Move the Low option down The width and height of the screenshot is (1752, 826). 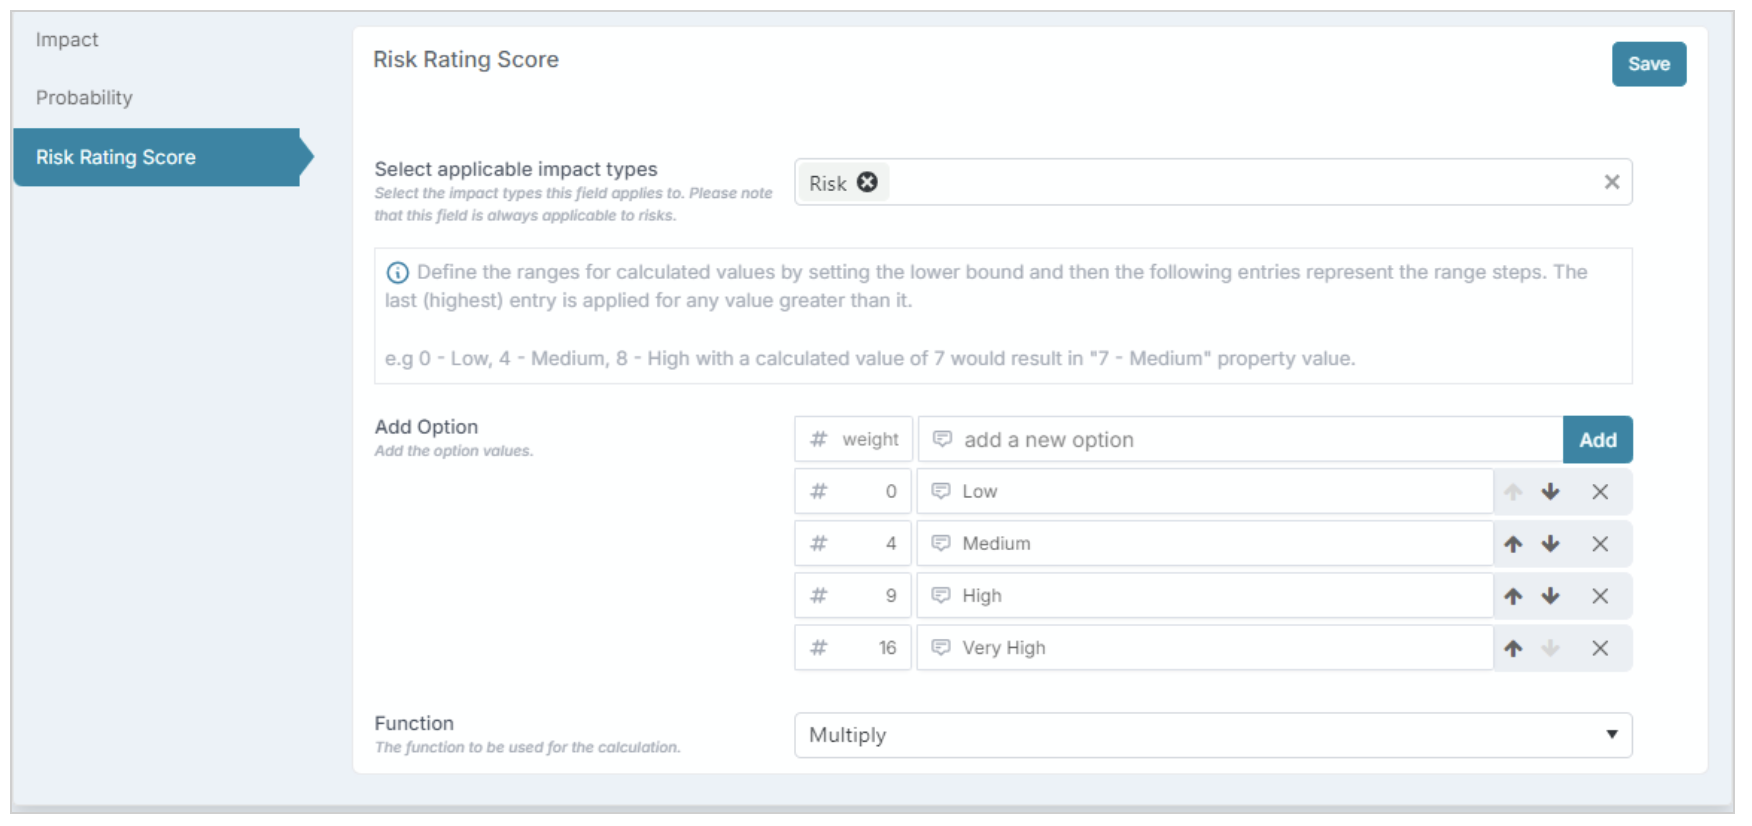pyautogui.click(x=1550, y=492)
